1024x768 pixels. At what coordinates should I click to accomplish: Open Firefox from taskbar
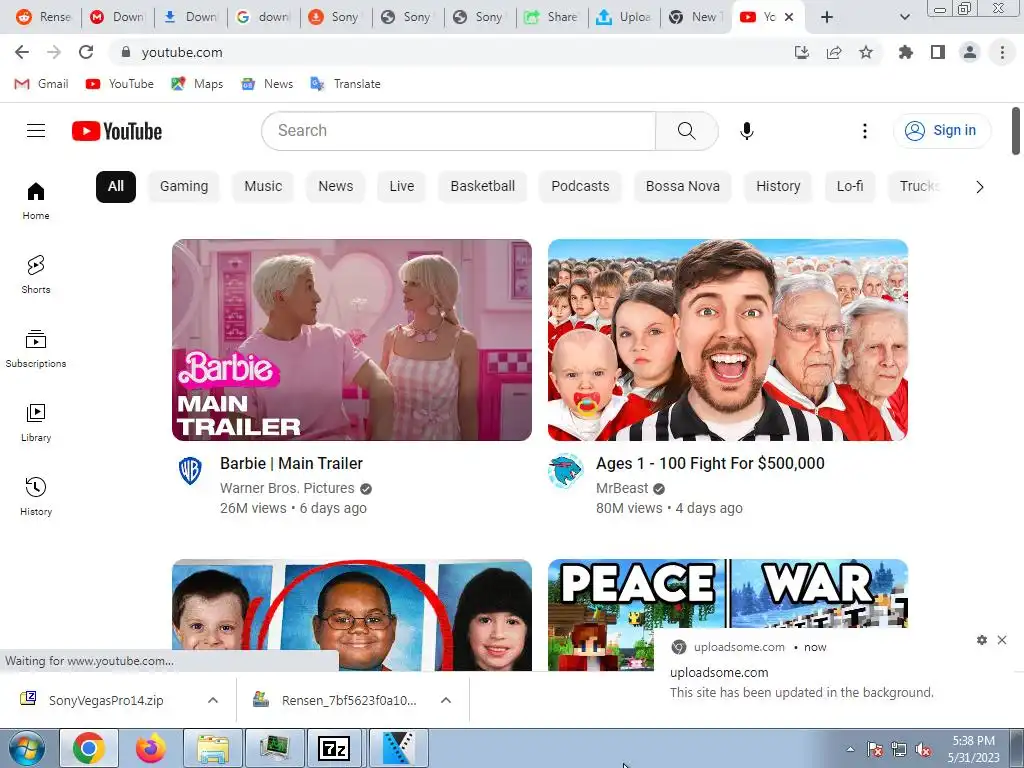150,749
